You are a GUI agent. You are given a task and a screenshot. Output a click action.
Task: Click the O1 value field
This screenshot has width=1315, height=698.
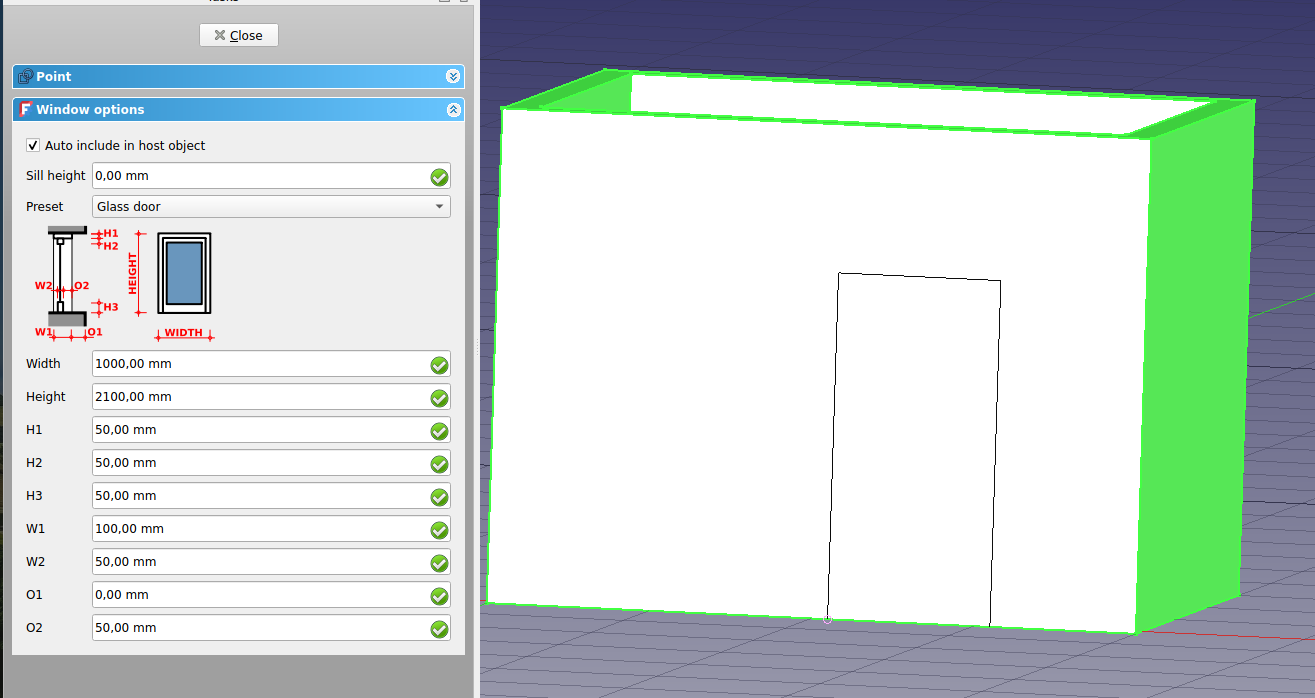(271, 595)
